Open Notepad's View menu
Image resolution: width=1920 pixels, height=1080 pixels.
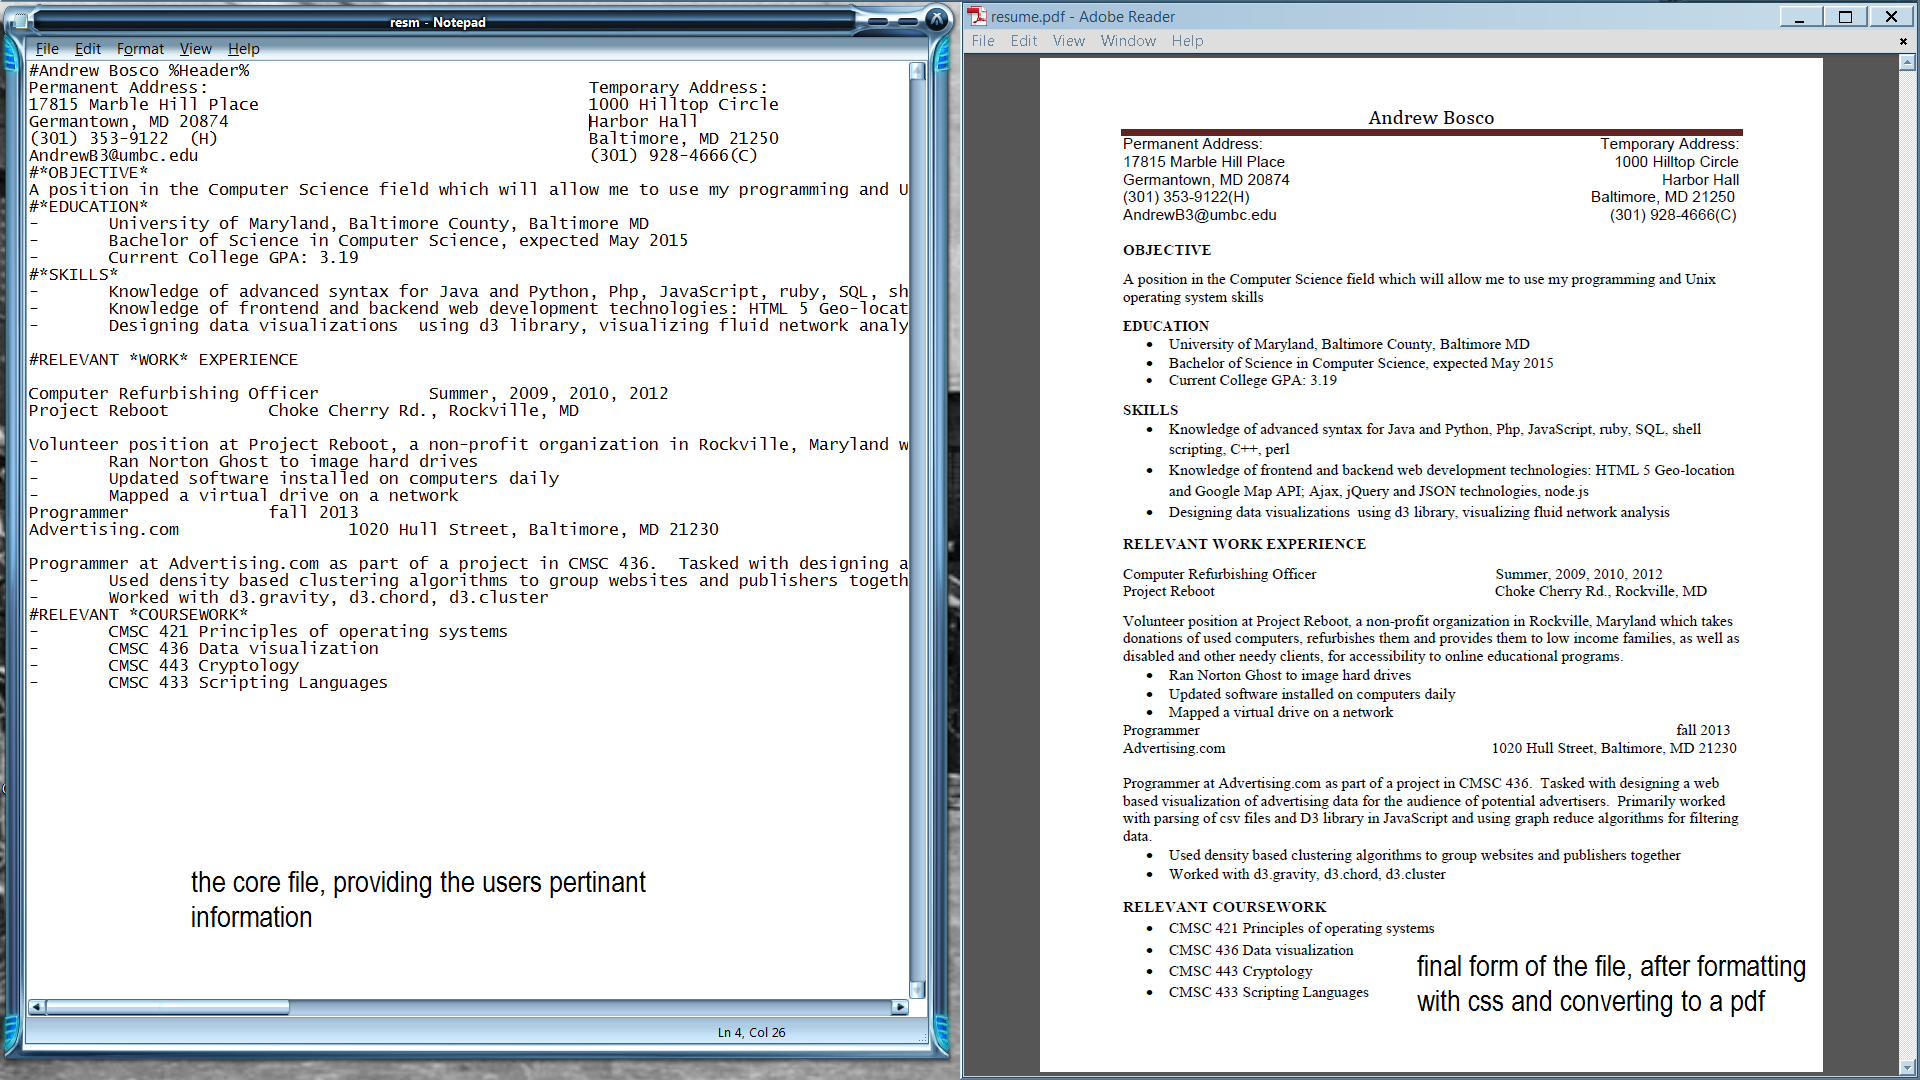point(195,48)
